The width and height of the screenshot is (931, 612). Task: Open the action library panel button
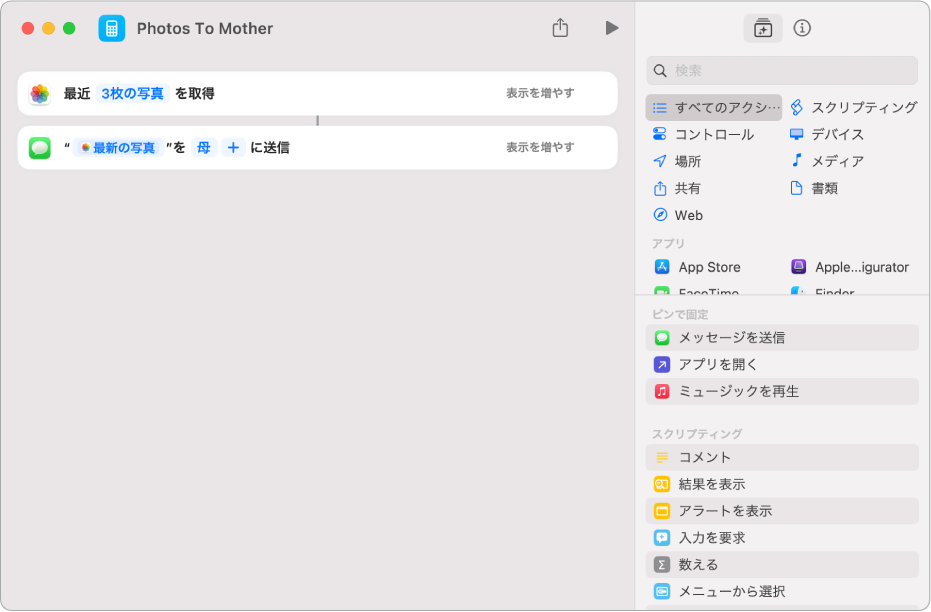pyautogui.click(x=762, y=28)
